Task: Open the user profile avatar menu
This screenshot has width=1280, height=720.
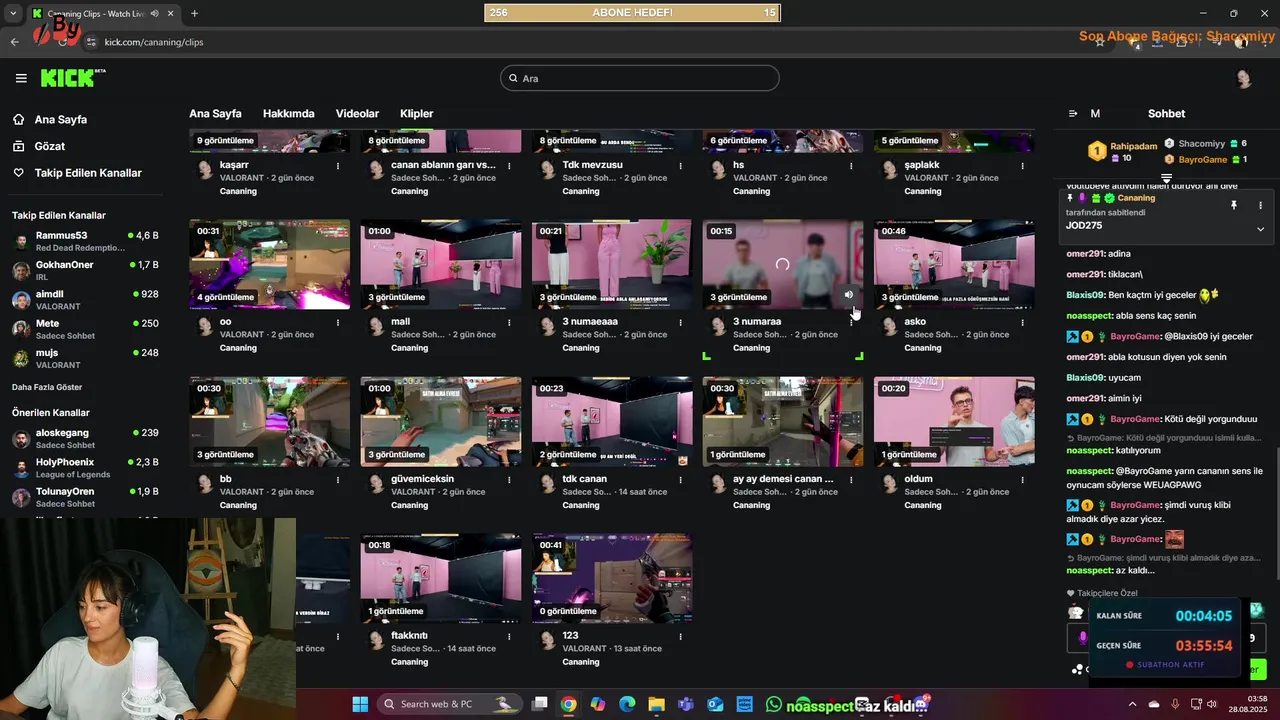Action: [1244, 79]
